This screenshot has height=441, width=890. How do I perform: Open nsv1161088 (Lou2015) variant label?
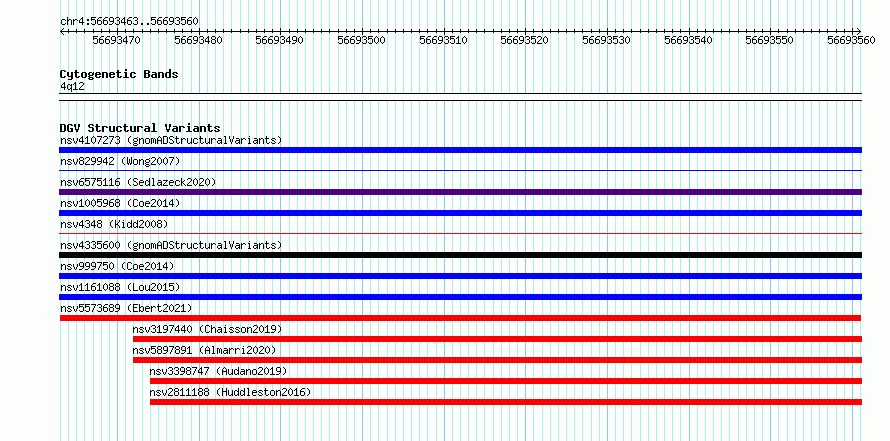point(120,287)
